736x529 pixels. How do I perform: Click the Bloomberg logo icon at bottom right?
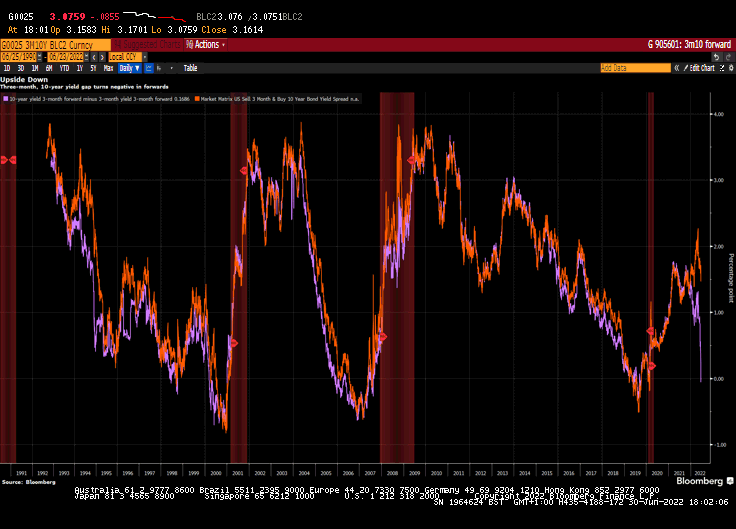click(x=730, y=481)
